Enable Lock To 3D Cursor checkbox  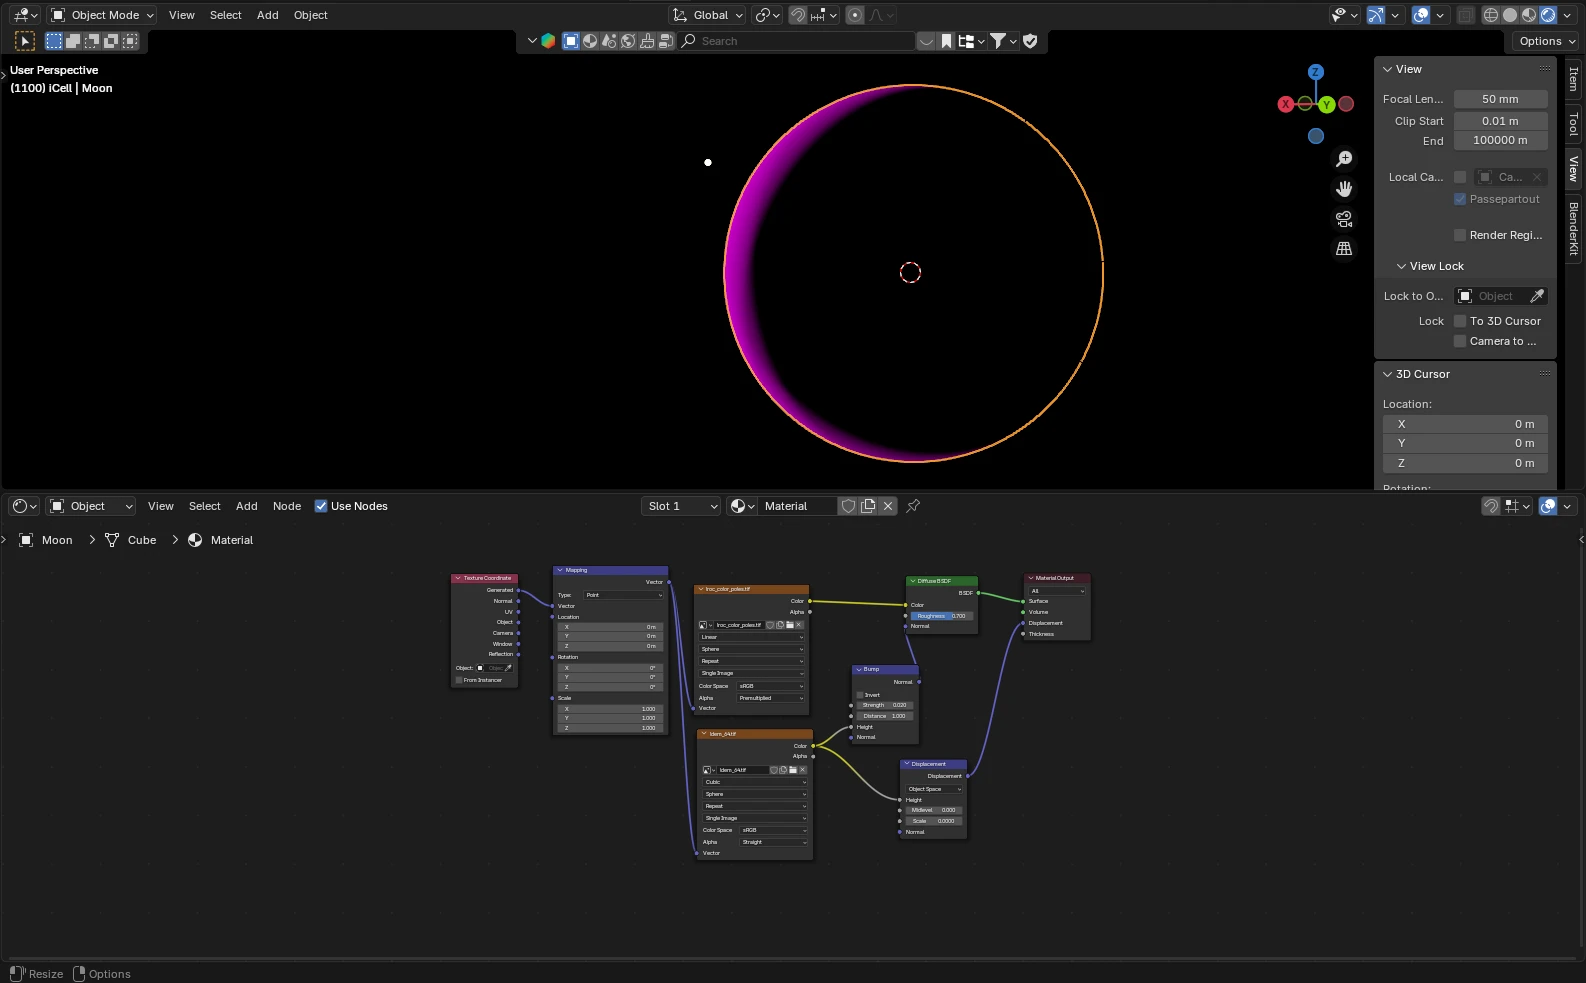pyautogui.click(x=1460, y=321)
